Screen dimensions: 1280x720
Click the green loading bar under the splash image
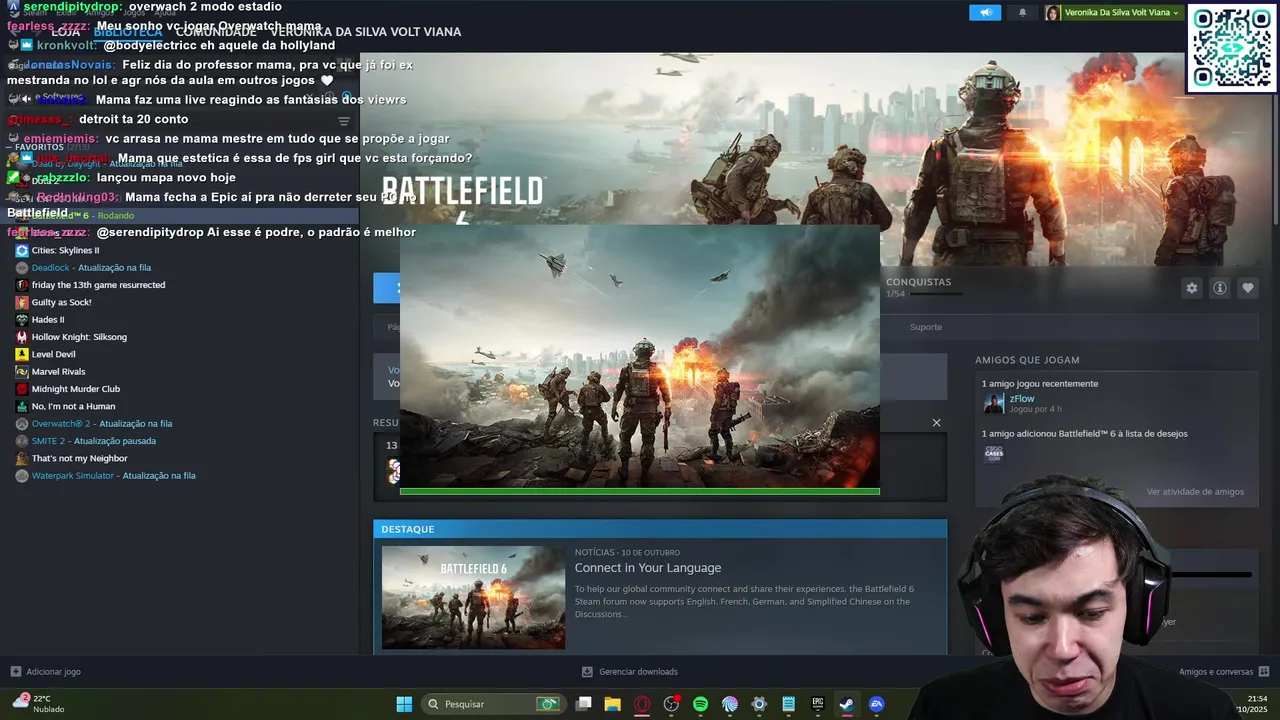tap(640, 491)
